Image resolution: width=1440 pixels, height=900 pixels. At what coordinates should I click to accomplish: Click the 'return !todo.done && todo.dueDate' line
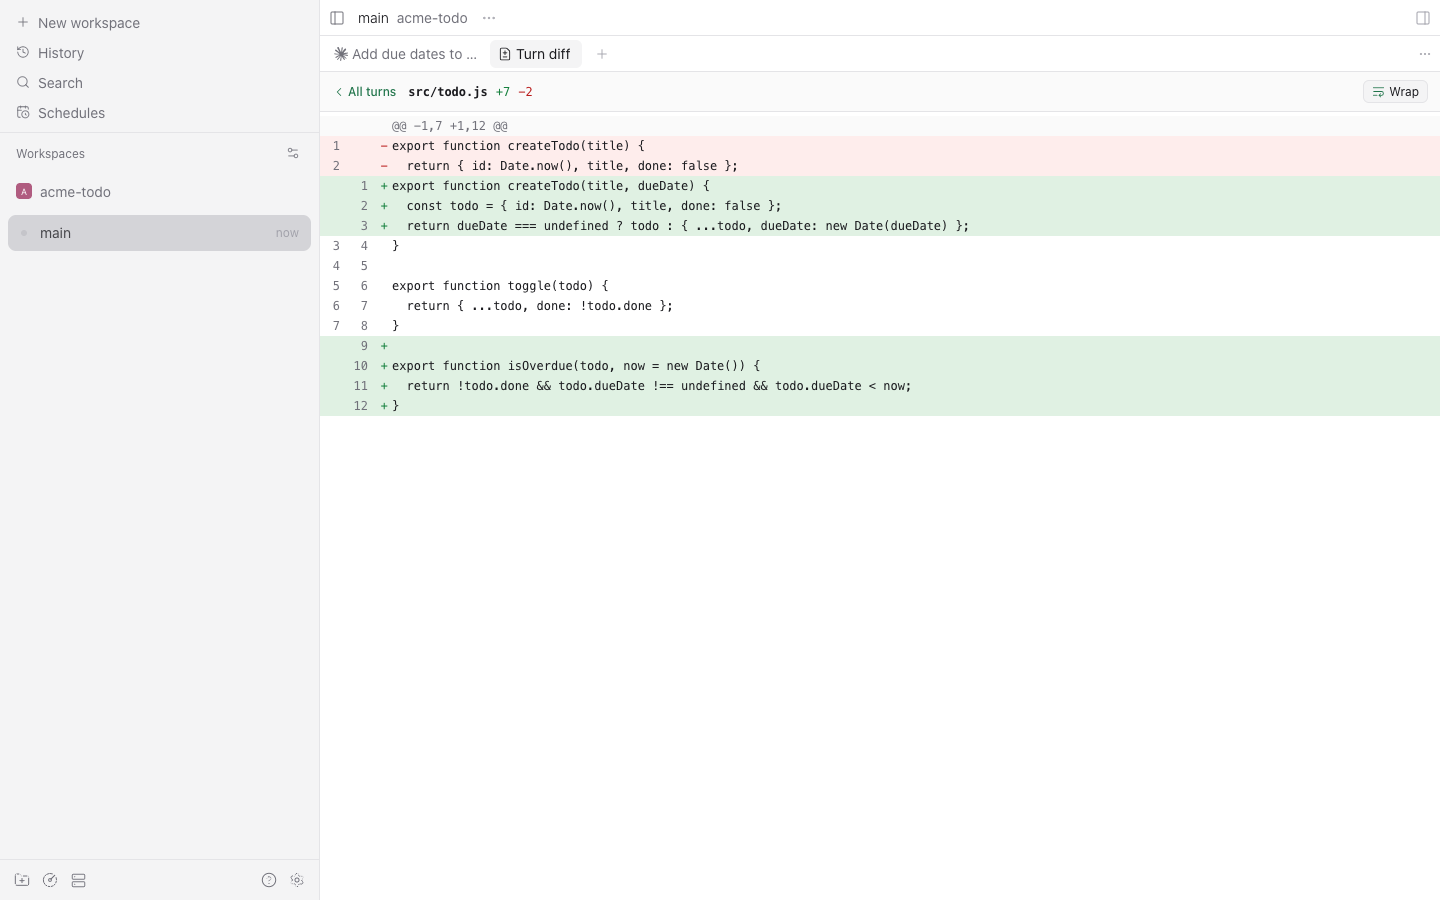pyautogui.click(x=880, y=386)
